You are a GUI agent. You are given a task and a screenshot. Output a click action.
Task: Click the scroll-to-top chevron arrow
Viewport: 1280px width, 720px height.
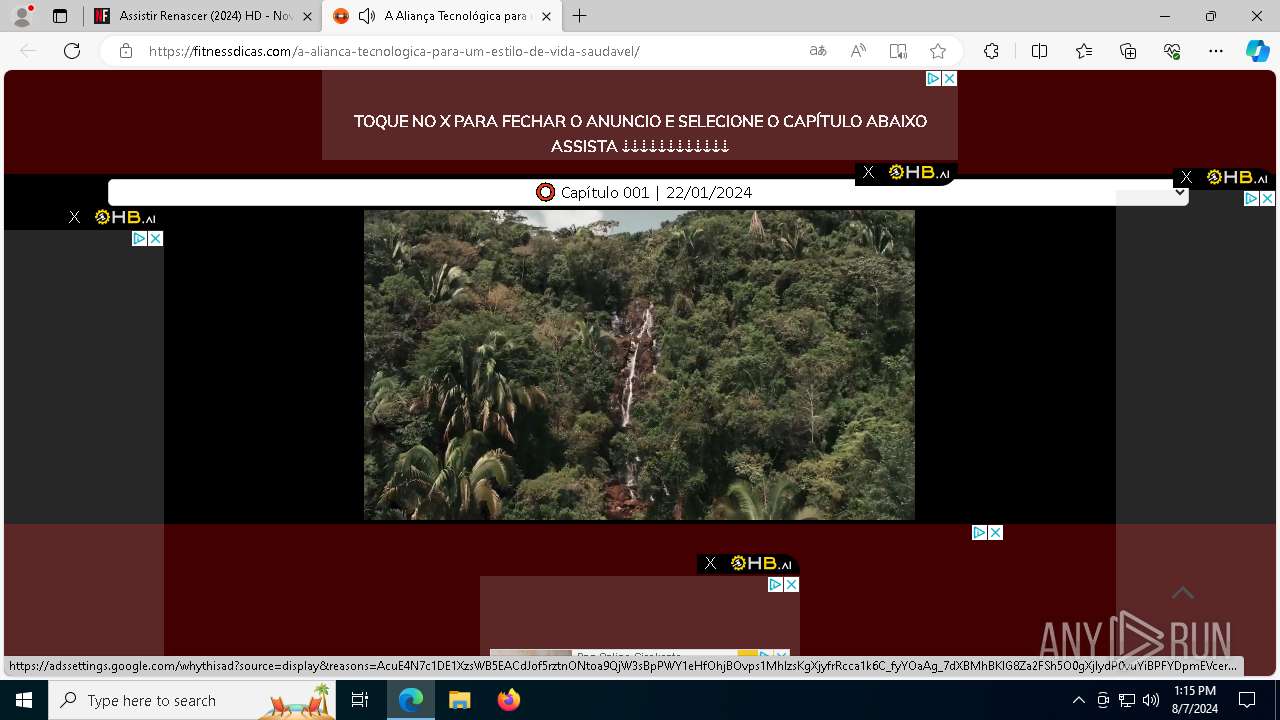[1183, 593]
